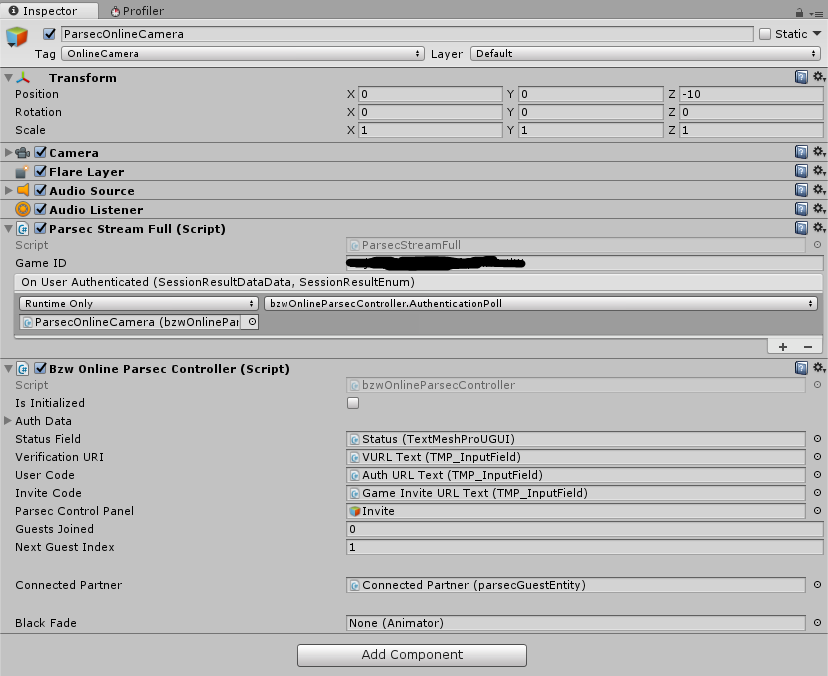Click the Add Component button
Viewport: 828px width, 676px height.
[412, 655]
